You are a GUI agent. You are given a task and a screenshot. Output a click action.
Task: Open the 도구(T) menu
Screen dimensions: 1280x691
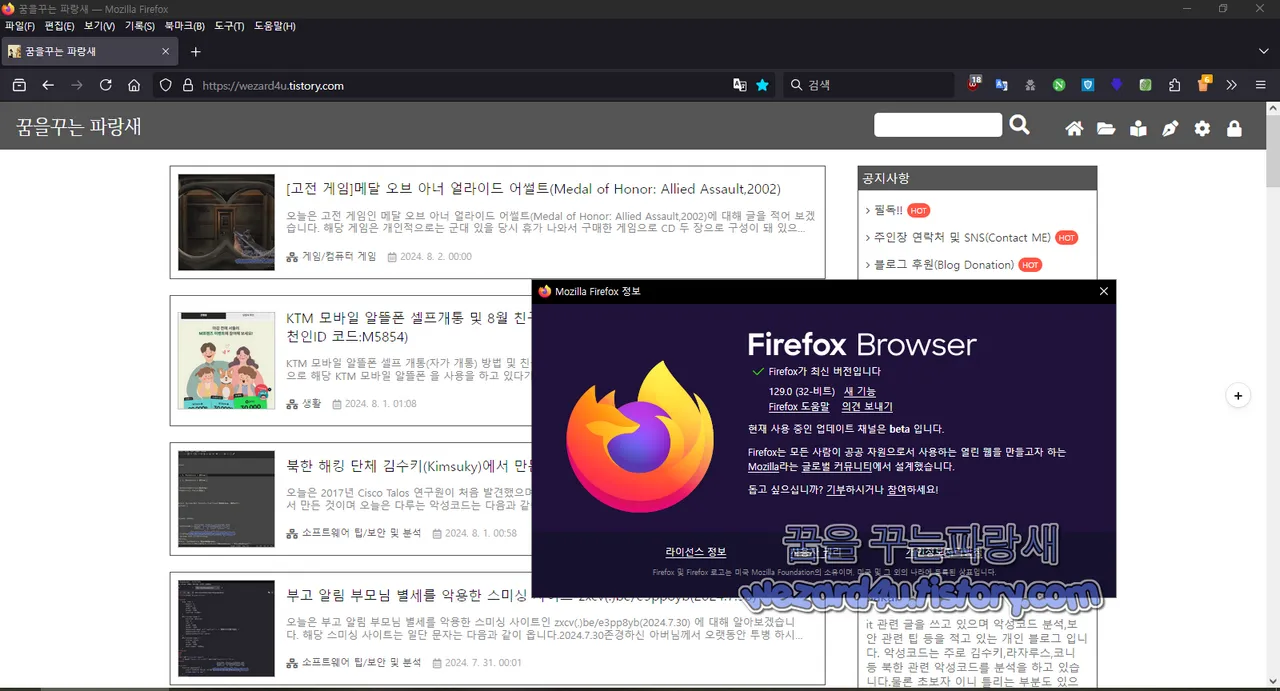pyautogui.click(x=229, y=26)
